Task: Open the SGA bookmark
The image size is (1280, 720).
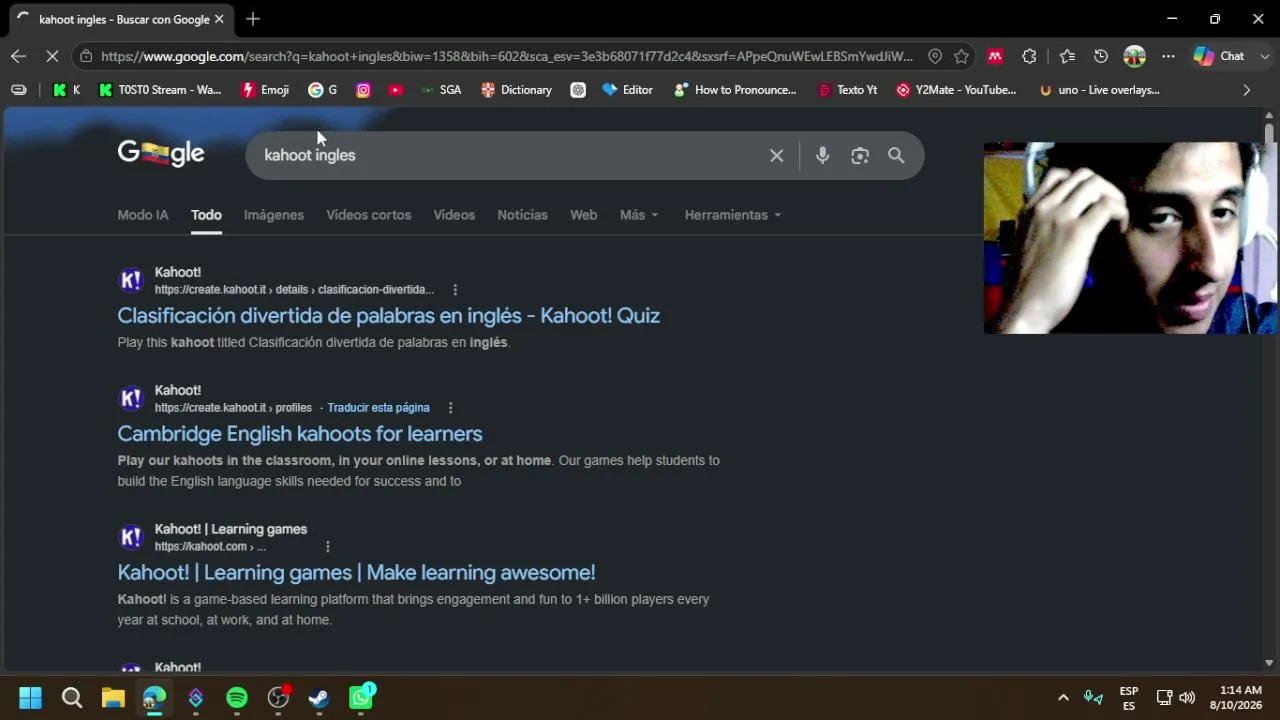Action: pos(441,90)
